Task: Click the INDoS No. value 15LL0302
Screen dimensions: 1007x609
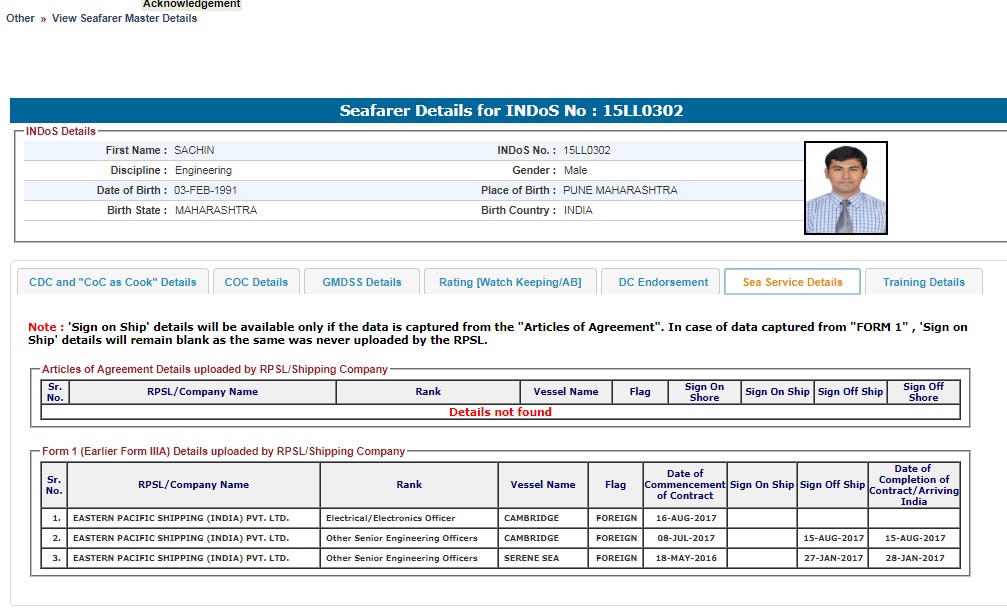Action: [x=587, y=150]
